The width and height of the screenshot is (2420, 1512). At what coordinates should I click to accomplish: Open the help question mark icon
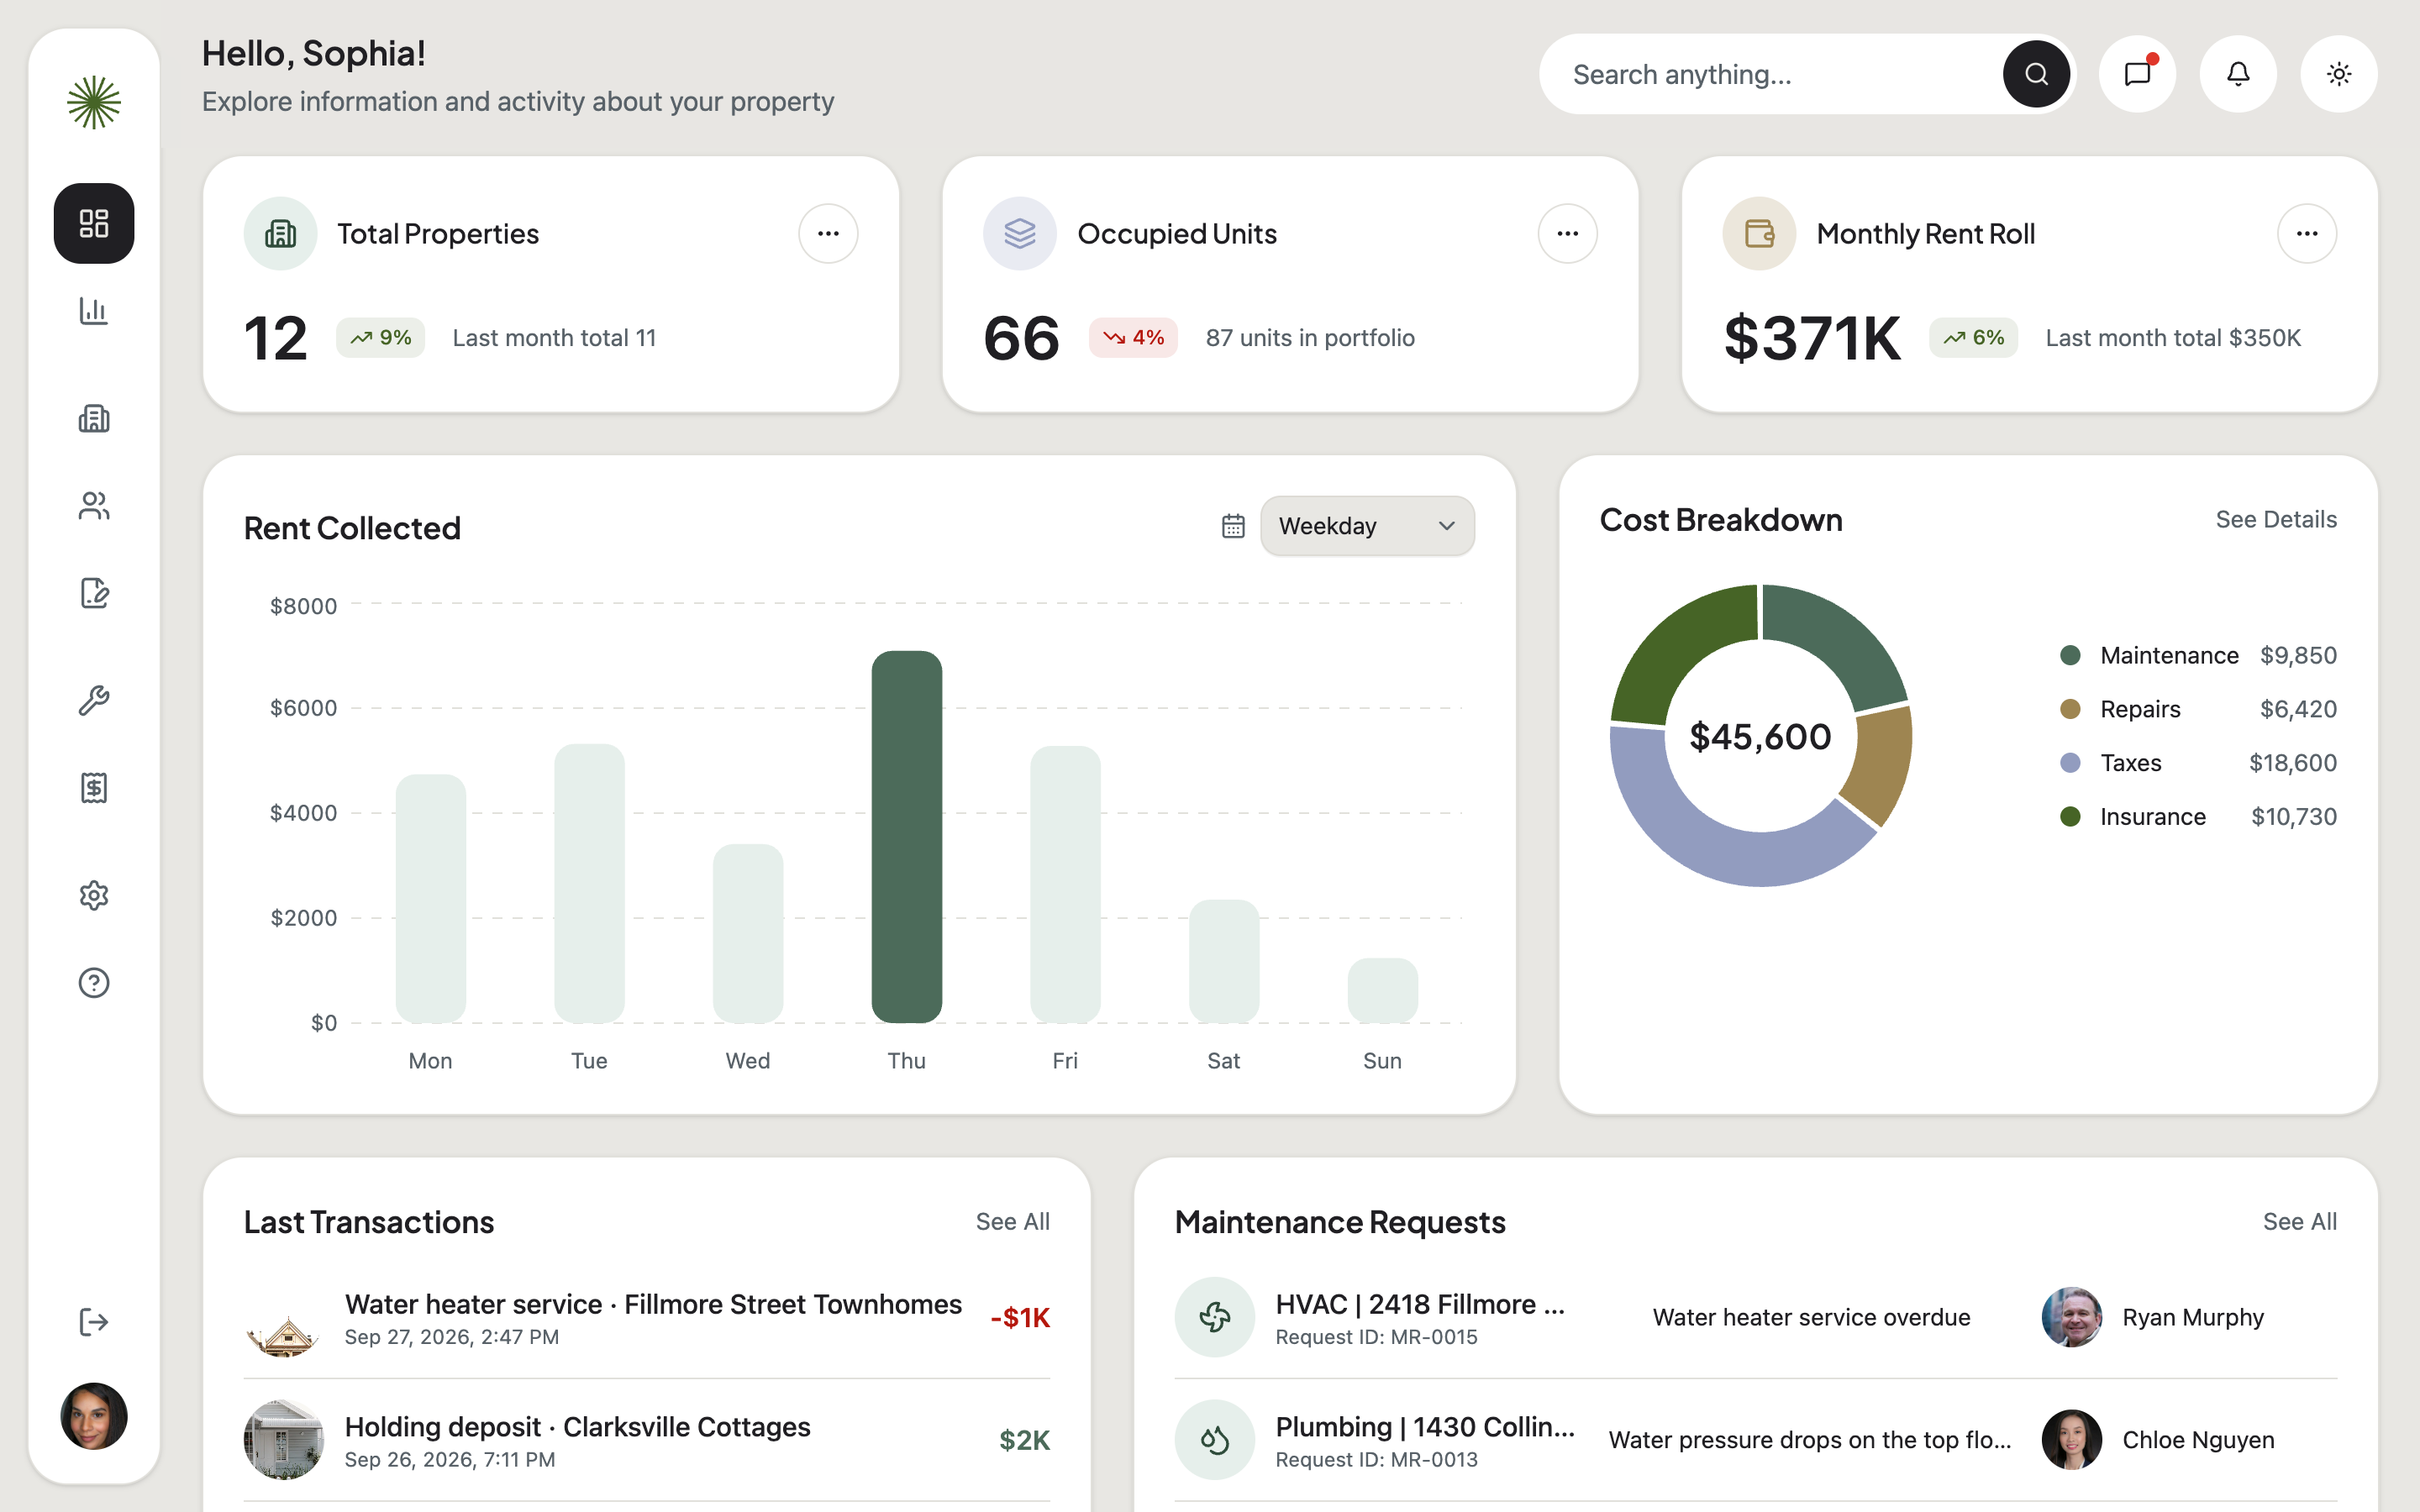tap(94, 983)
